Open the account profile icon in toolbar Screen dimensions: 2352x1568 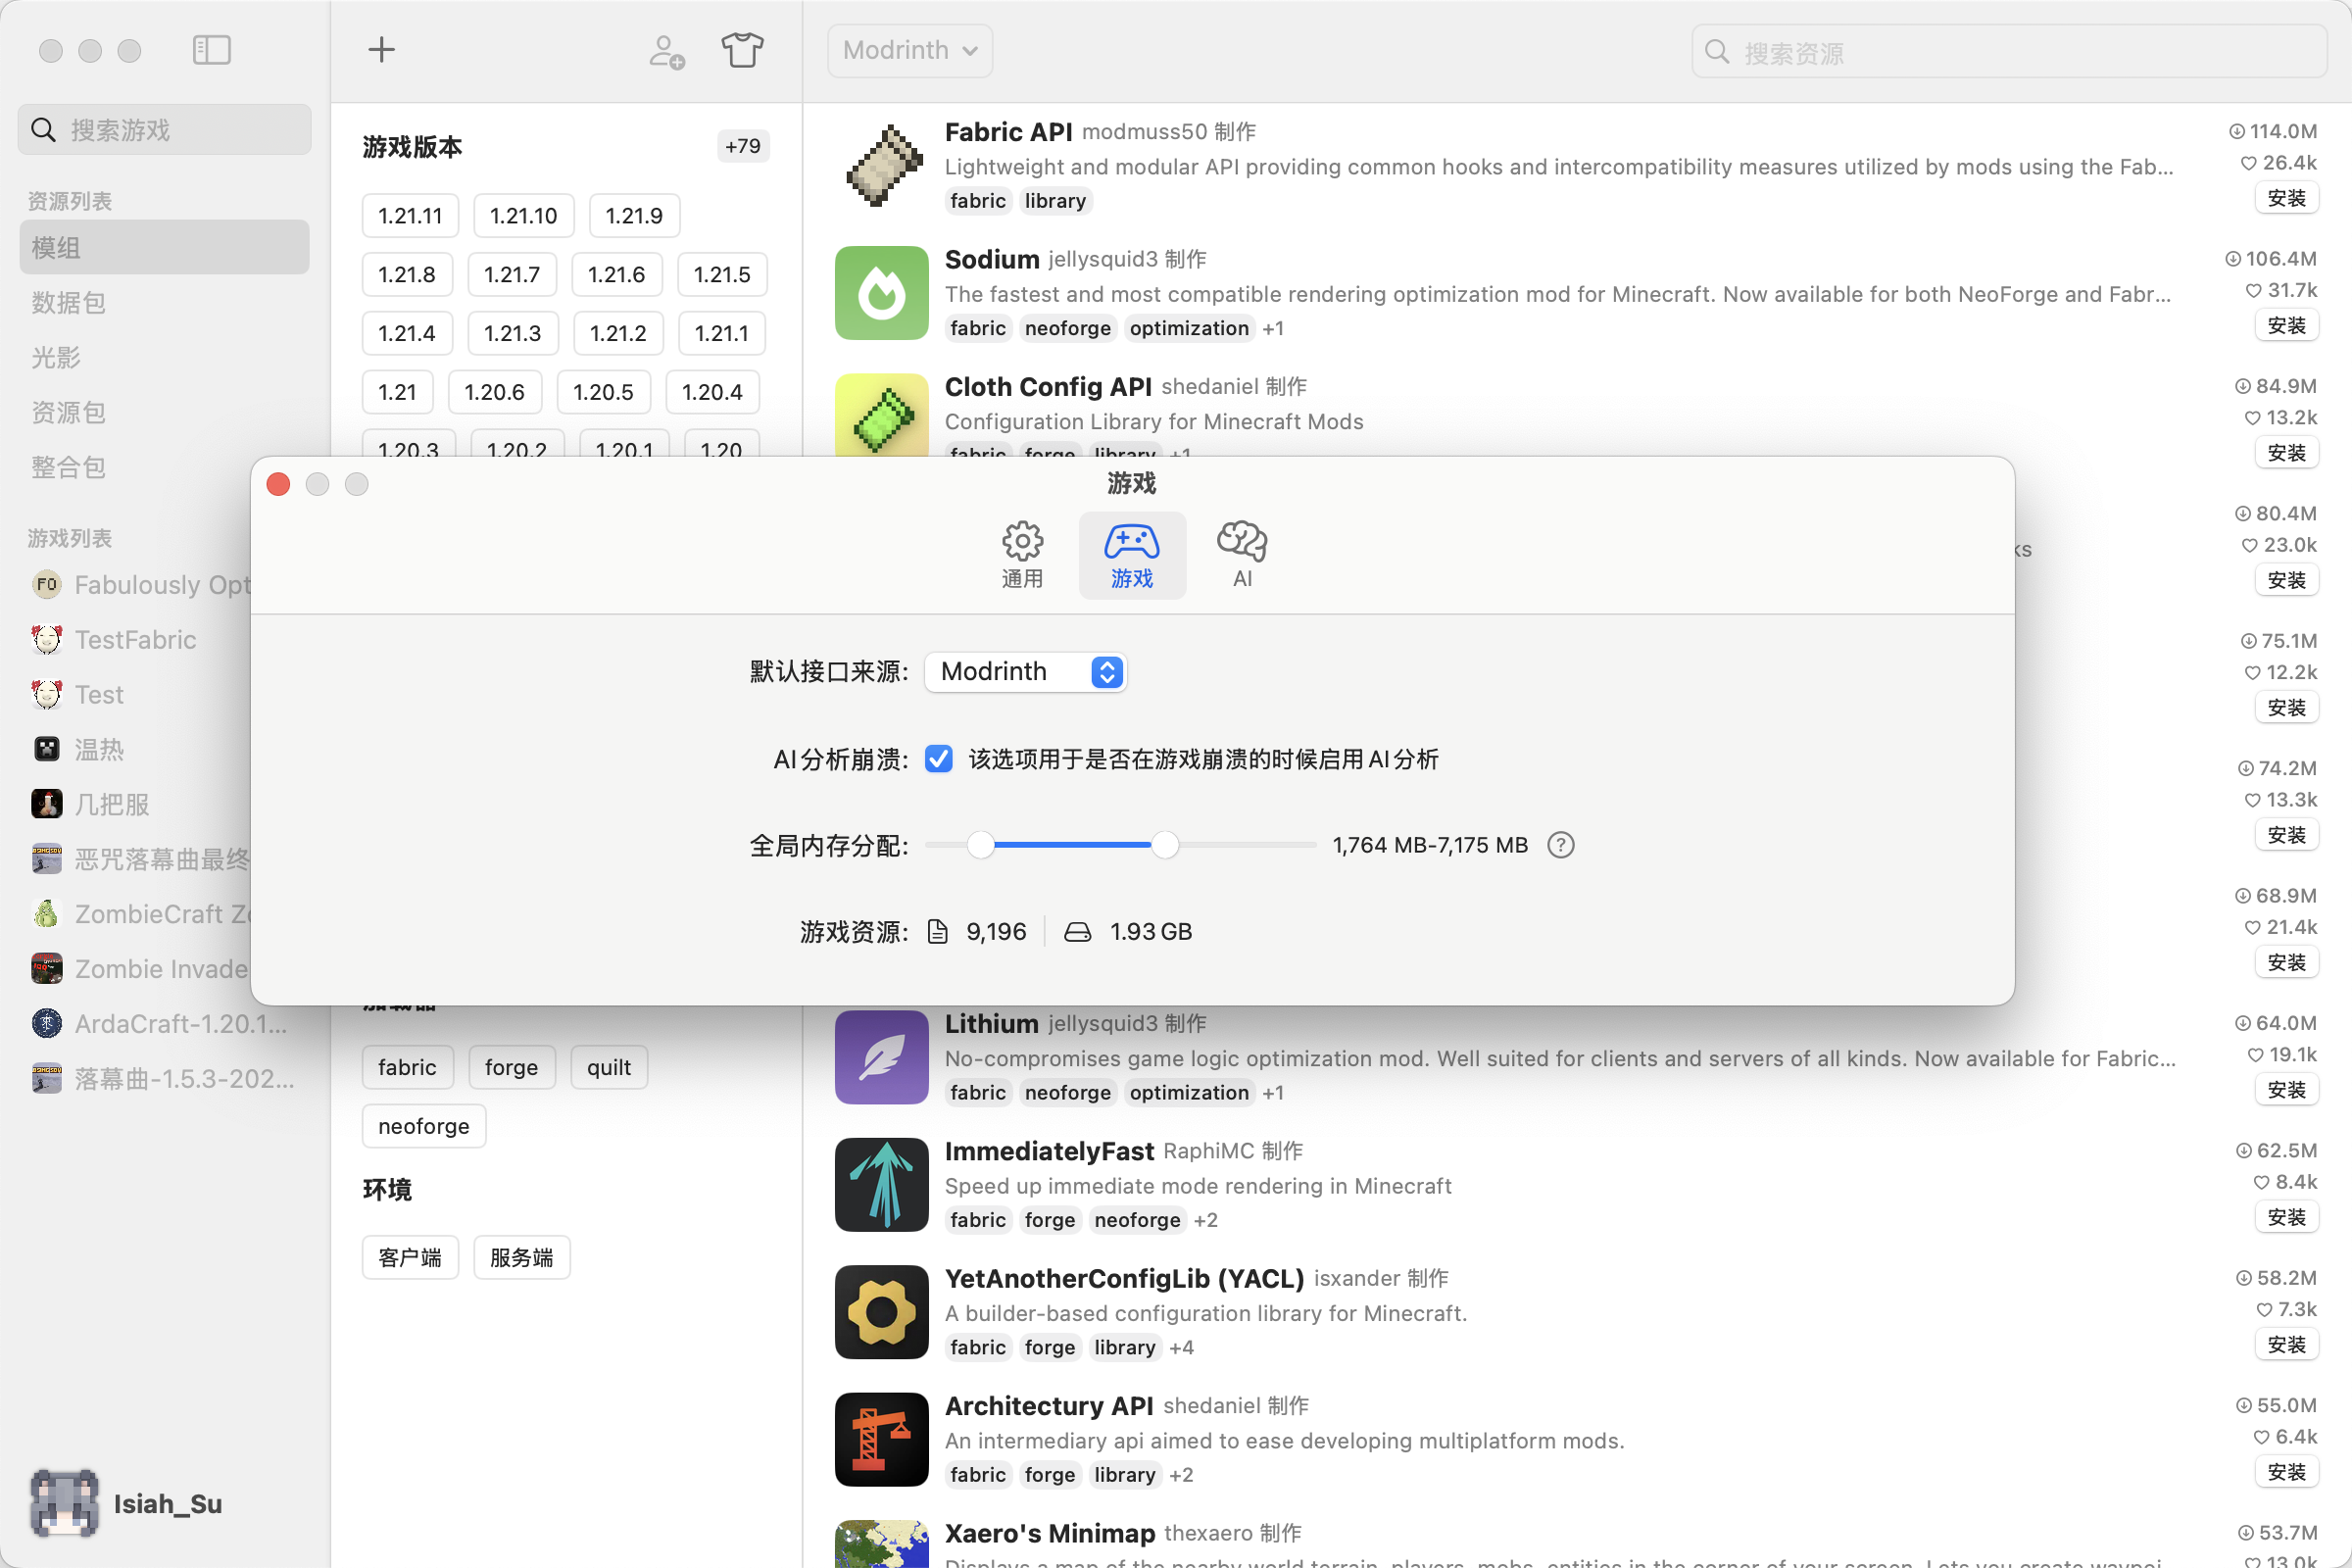(x=665, y=50)
